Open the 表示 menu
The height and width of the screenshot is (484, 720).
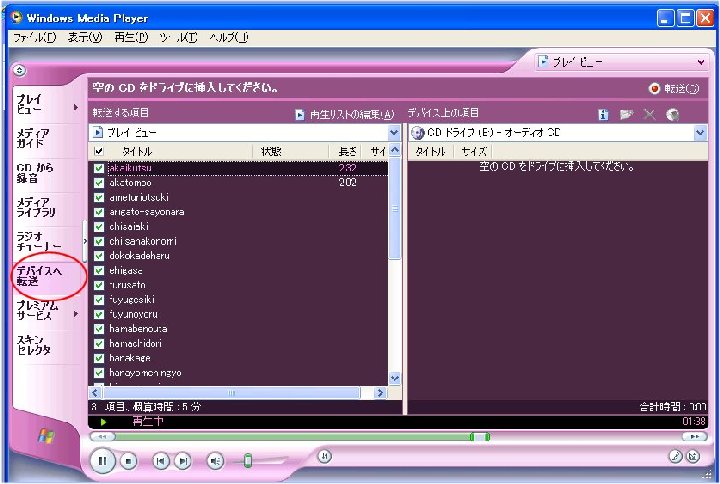85,38
